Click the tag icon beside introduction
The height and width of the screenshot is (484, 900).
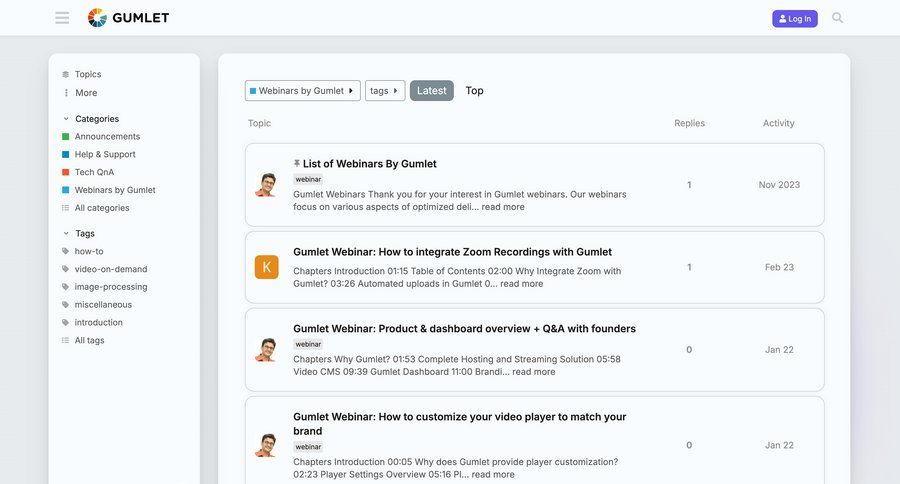coord(65,322)
